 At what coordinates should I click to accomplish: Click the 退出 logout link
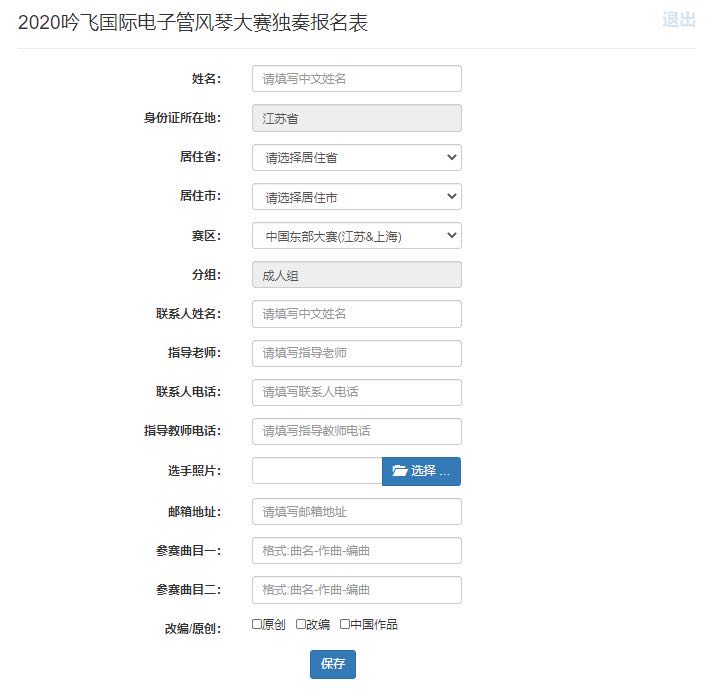click(x=678, y=20)
